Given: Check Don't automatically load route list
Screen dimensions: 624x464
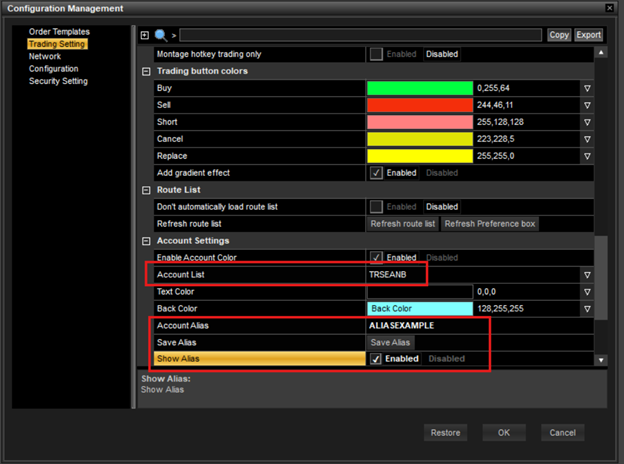Looking at the screenshot, I should pyautogui.click(x=376, y=206).
